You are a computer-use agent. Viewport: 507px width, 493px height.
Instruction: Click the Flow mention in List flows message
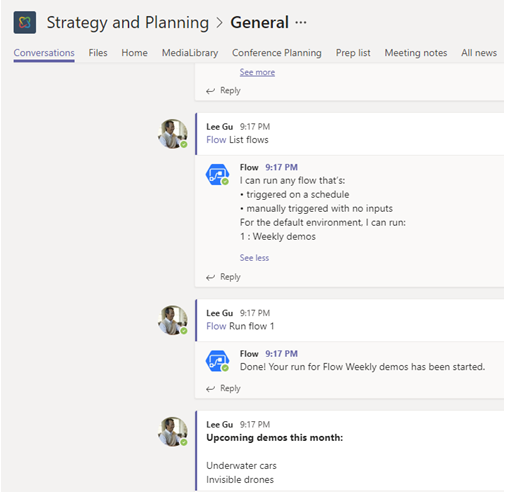tap(216, 140)
